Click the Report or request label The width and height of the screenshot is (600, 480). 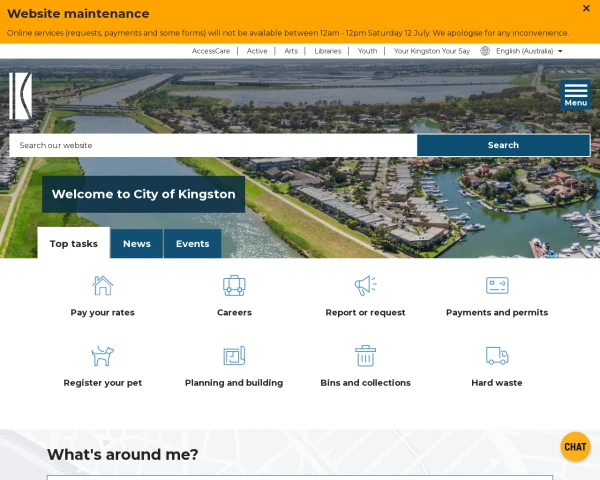coord(365,313)
